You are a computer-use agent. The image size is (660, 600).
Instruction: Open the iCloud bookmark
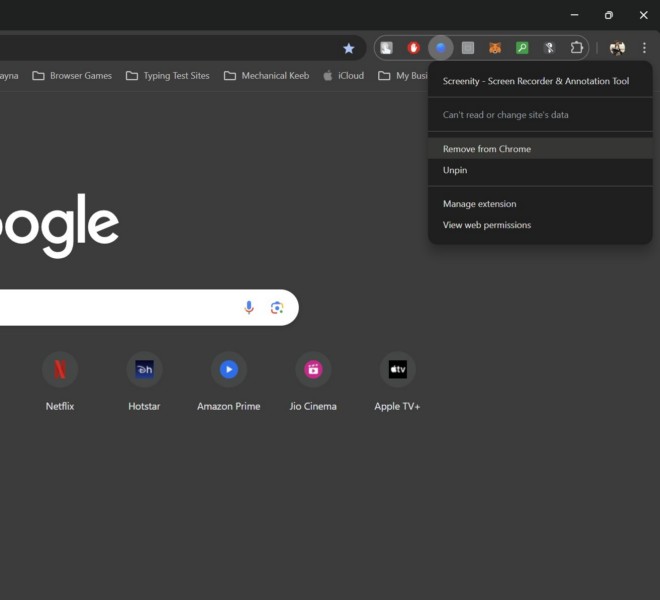343,76
